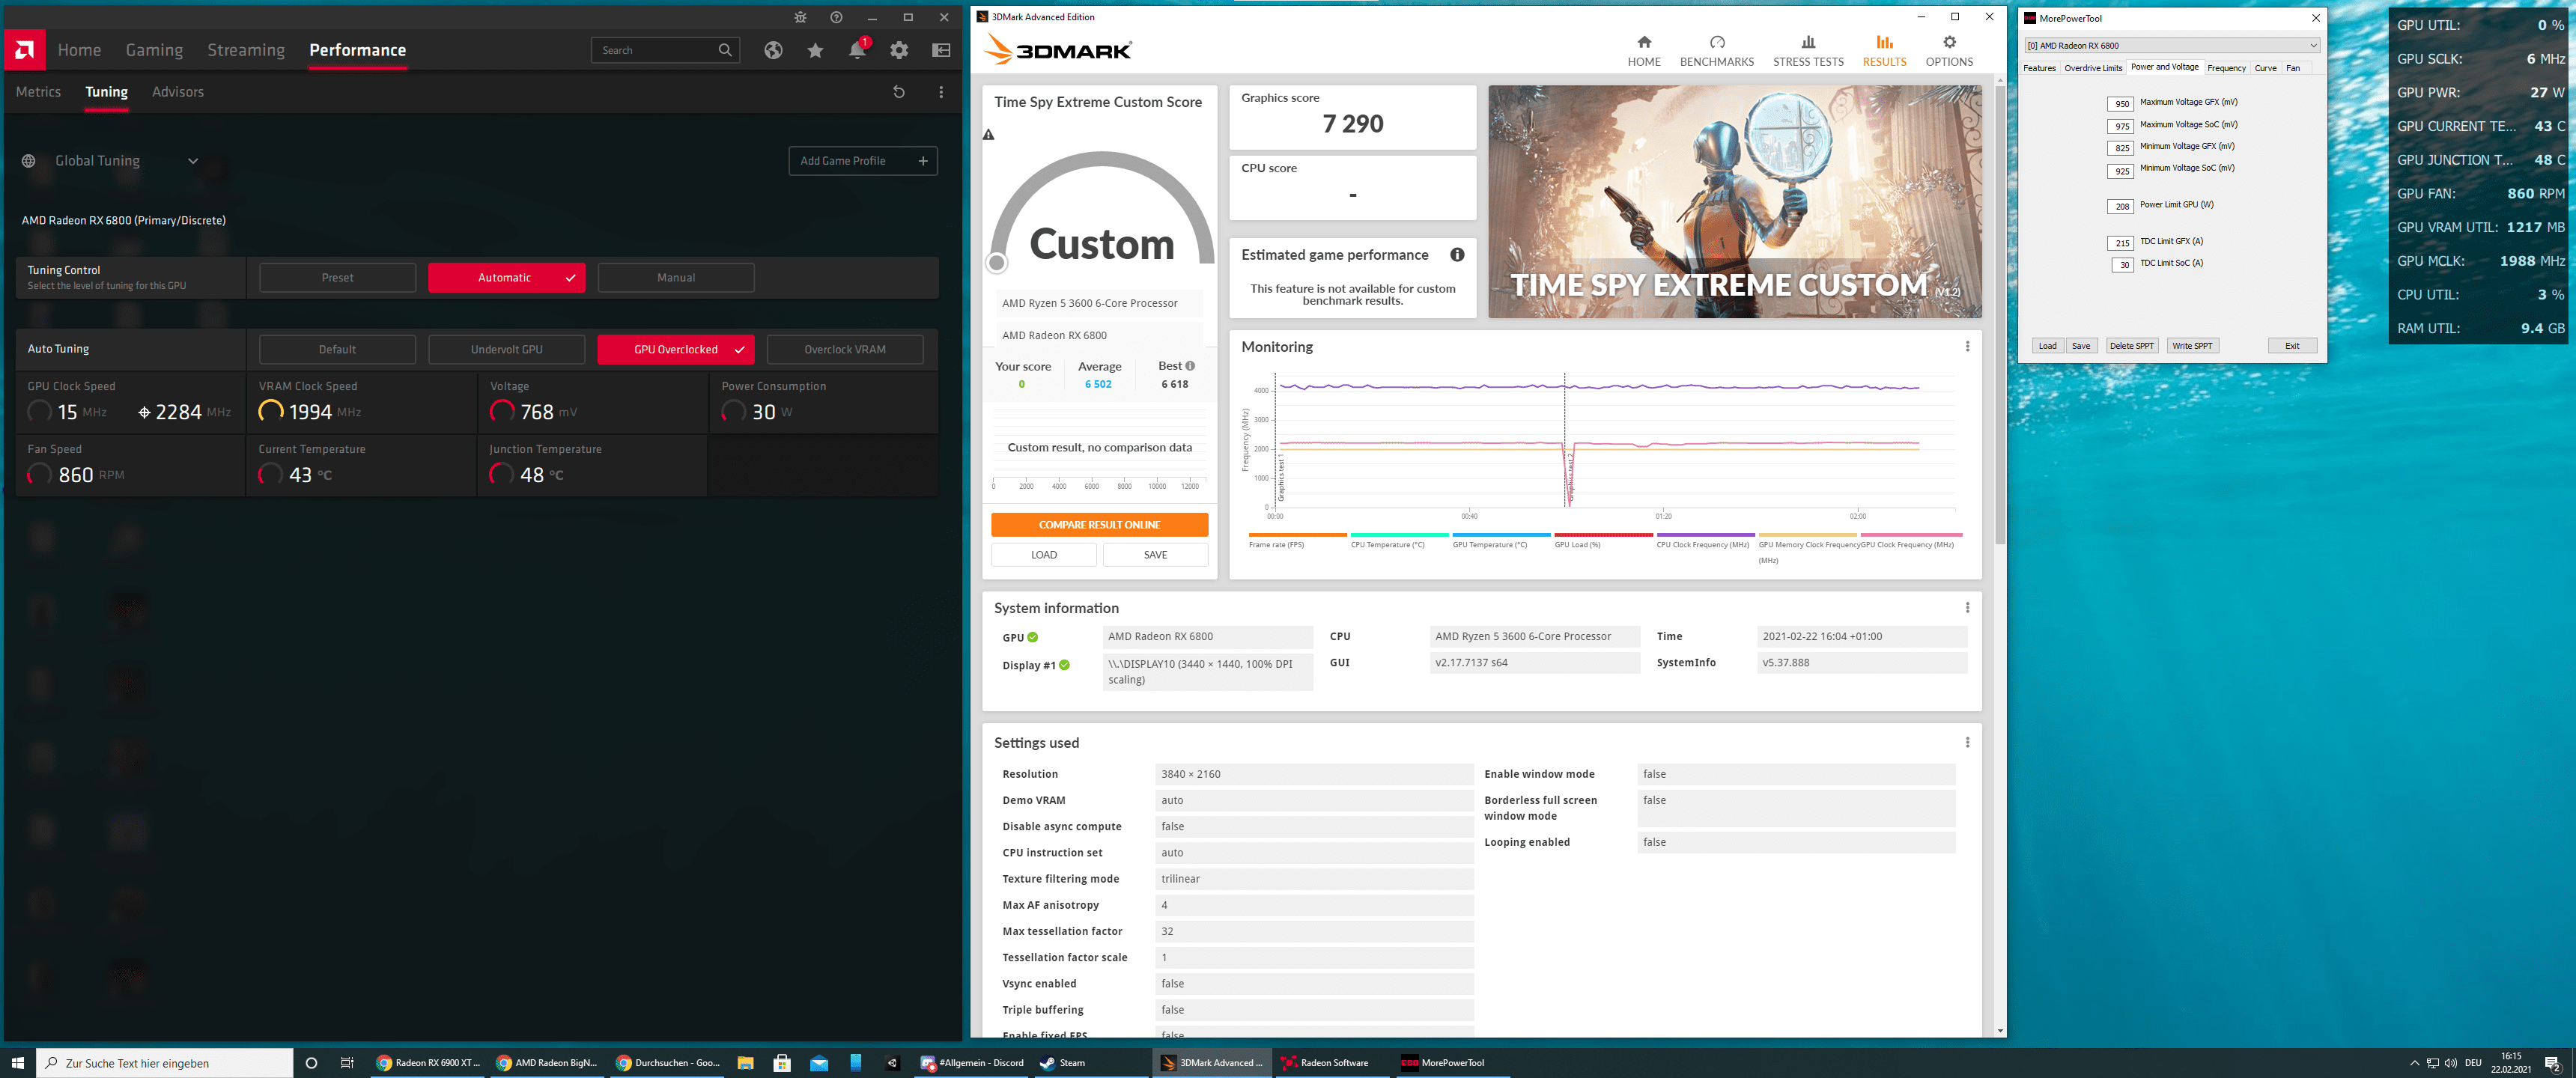Click Maximum Voltage GFX input field

(x=2119, y=104)
